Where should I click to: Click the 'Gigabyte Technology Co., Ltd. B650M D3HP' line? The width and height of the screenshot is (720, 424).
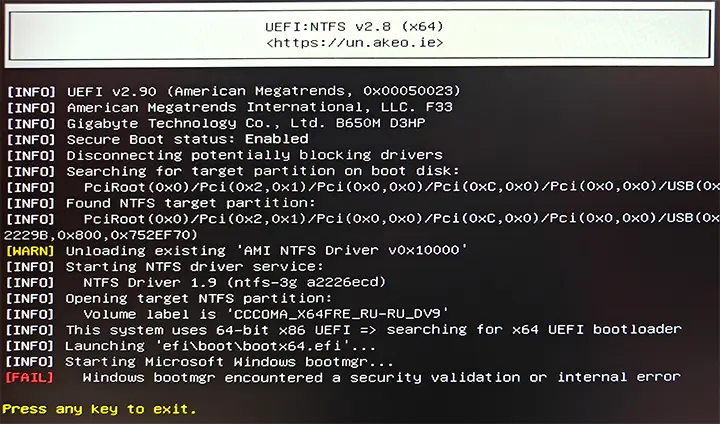click(x=246, y=123)
